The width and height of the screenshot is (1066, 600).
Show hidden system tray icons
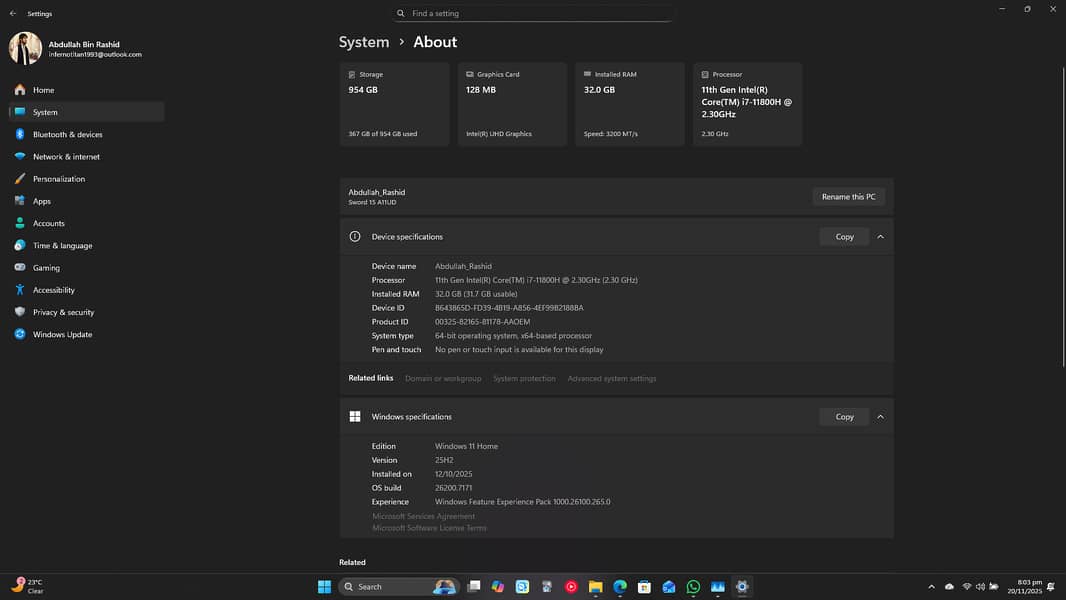click(931, 587)
